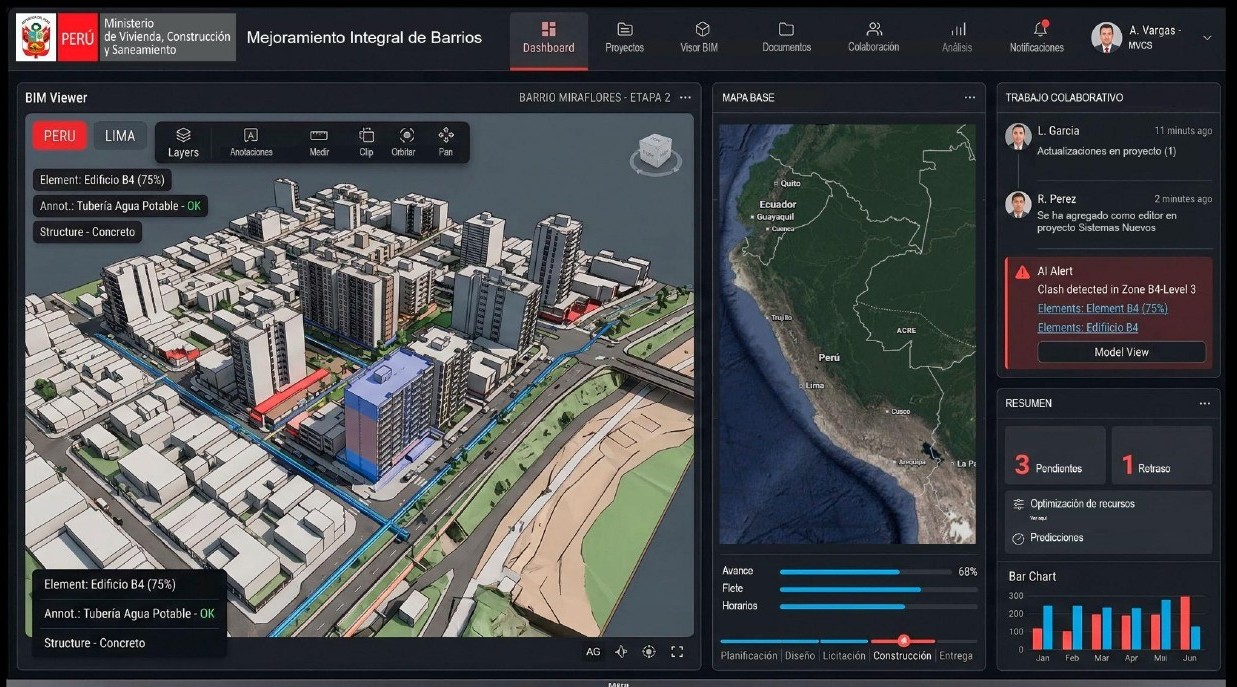
Task: Click the AG button in viewer footer
Action: point(593,651)
